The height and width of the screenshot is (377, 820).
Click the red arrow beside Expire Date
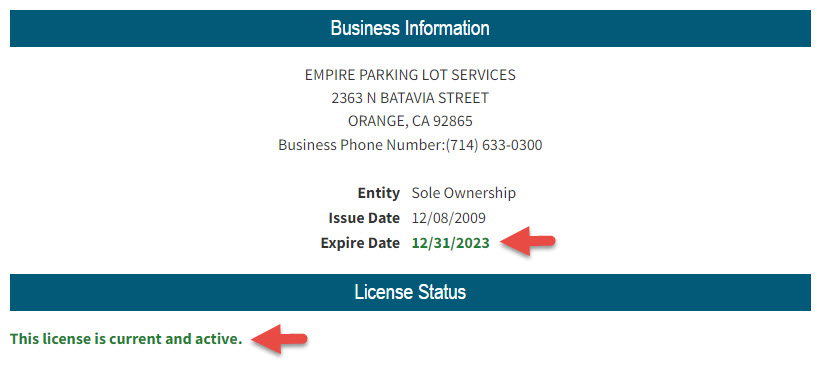pos(528,241)
